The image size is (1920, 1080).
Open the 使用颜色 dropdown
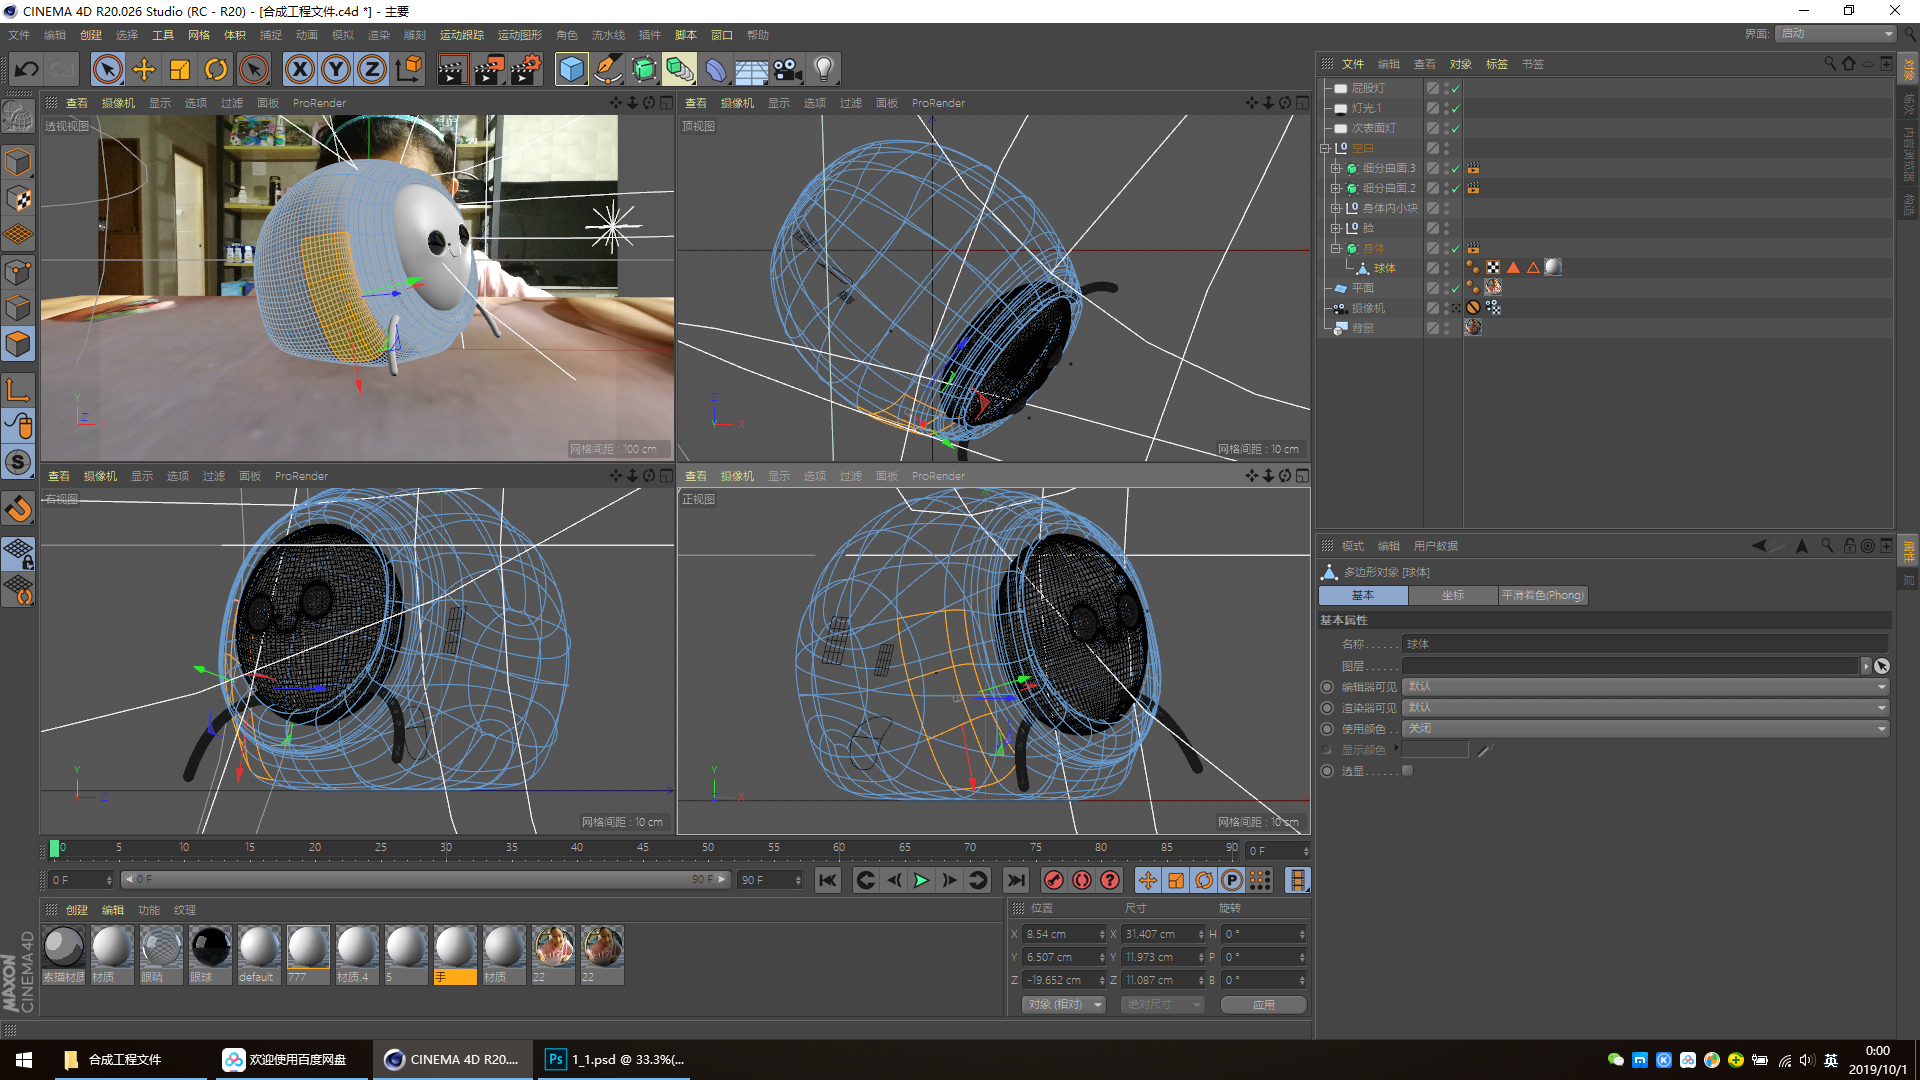pyautogui.click(x=1645, y=729)
